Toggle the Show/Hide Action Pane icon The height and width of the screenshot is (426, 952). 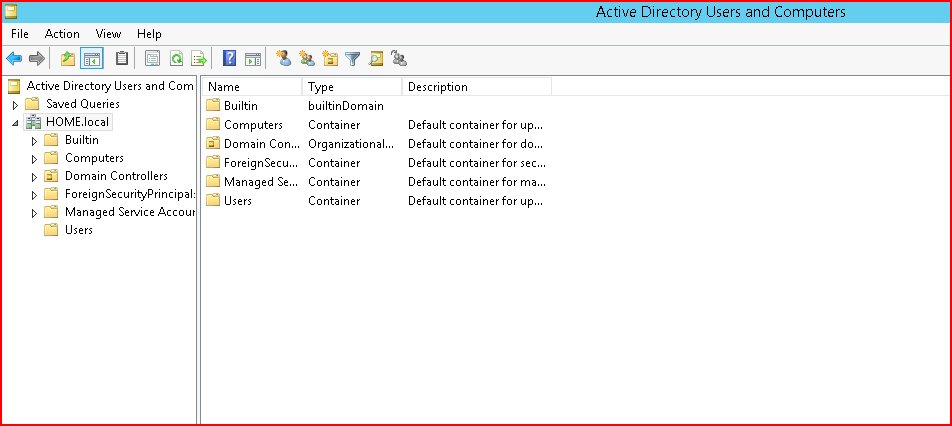tap(253, 59)
